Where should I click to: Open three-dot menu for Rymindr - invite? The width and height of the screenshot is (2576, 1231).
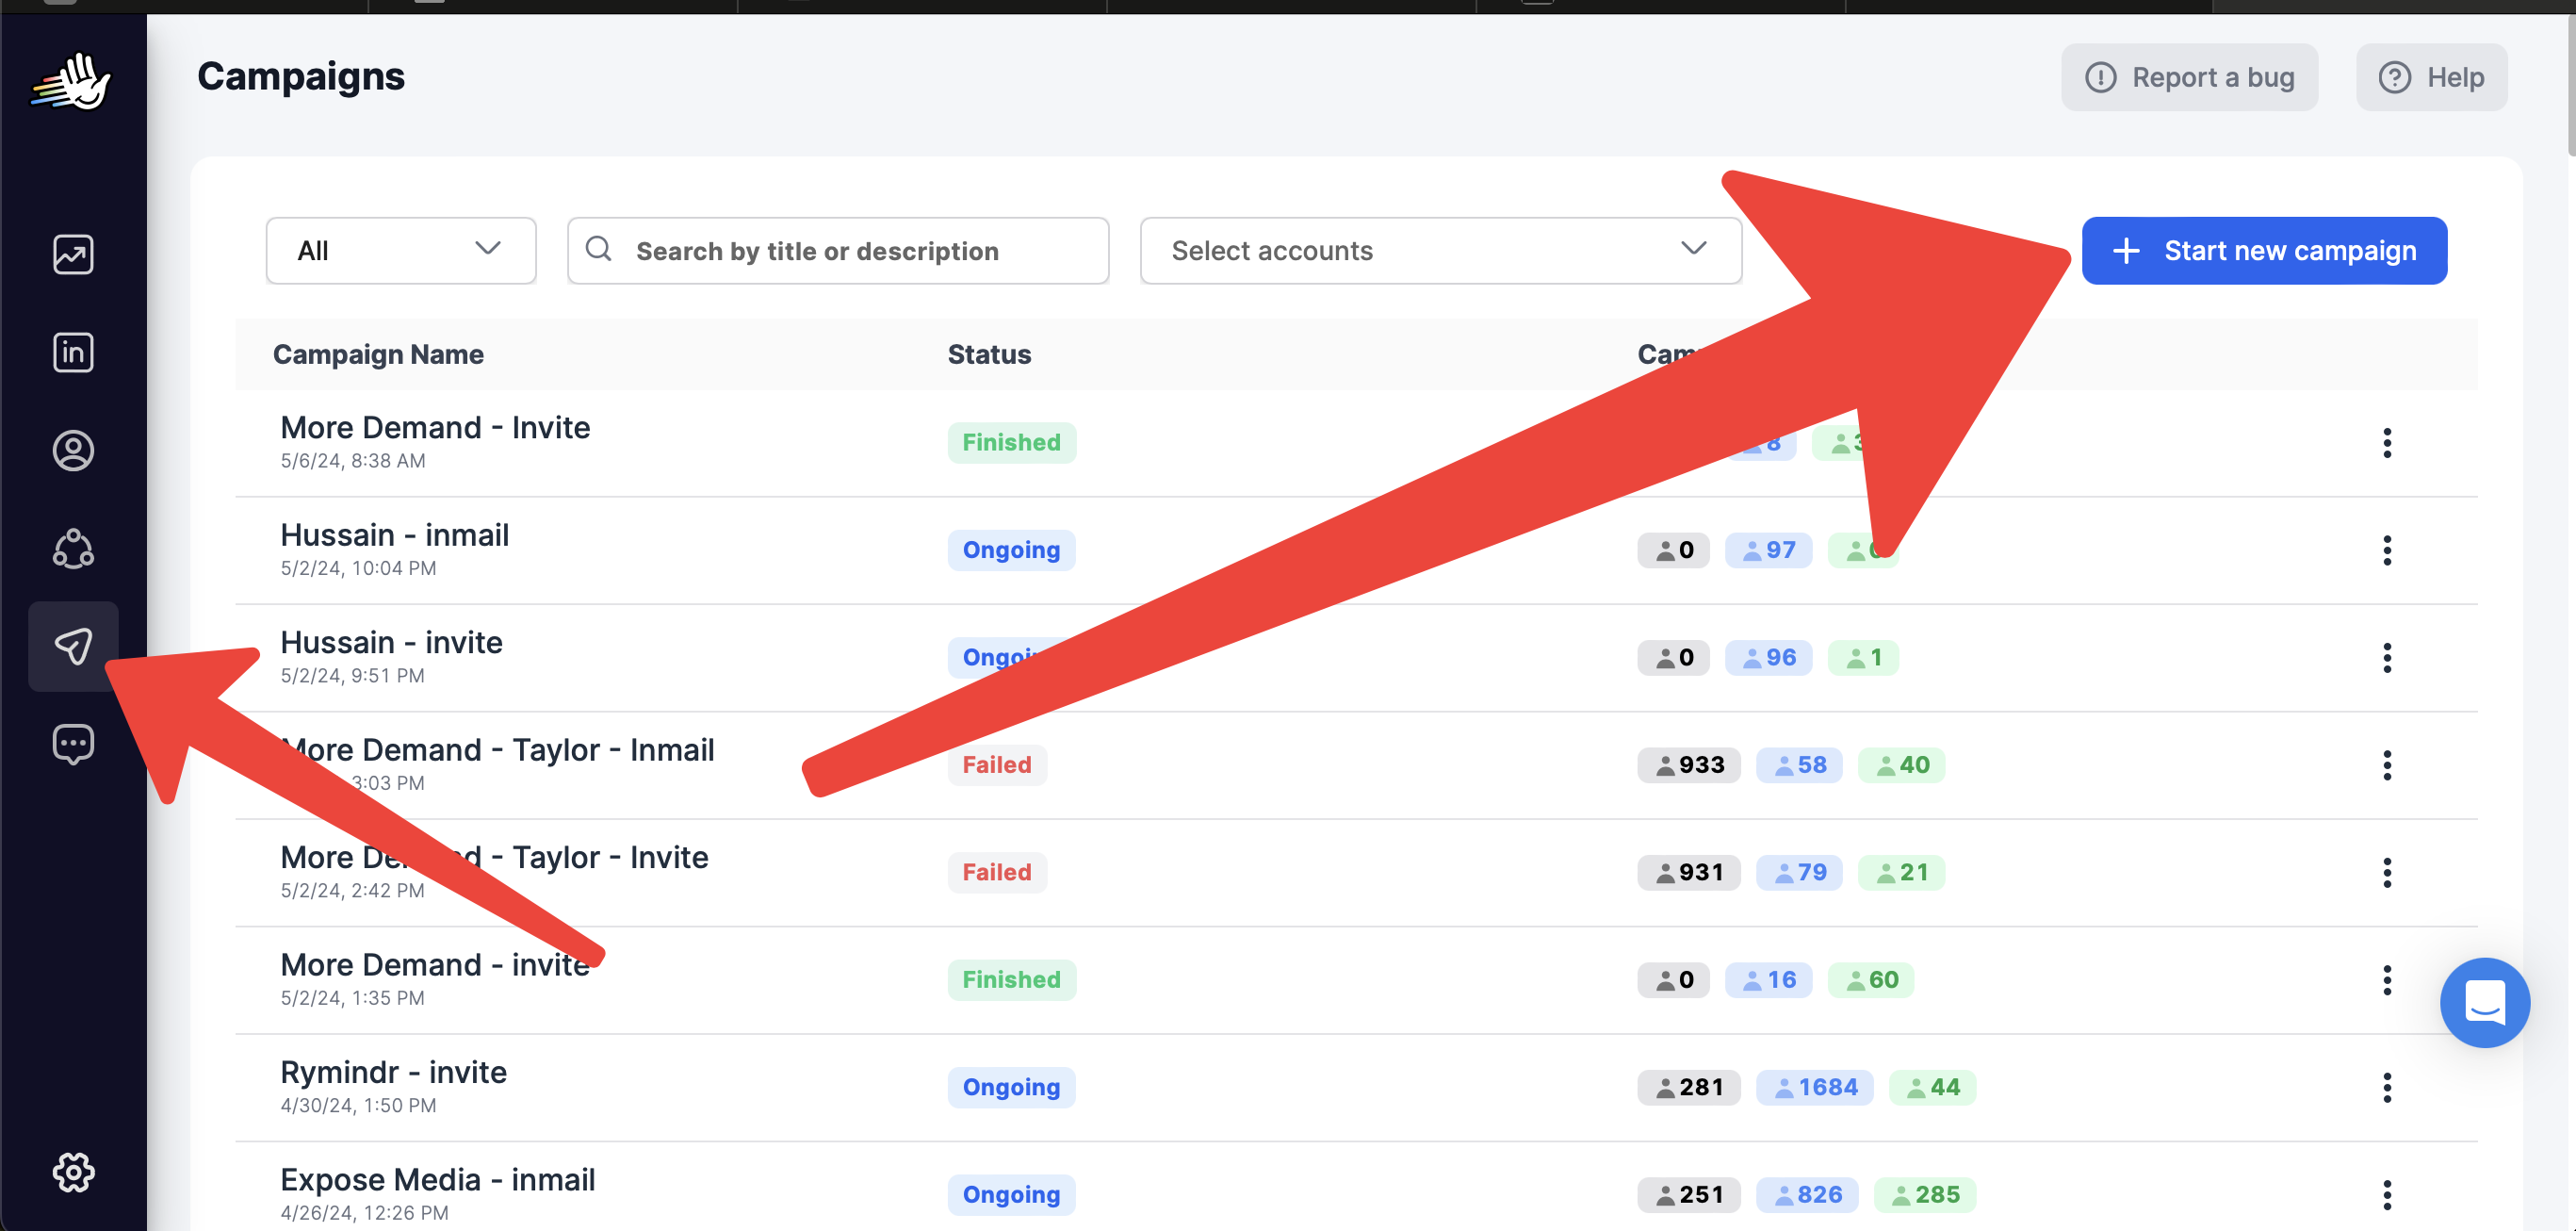[x=2386, y=1087]
